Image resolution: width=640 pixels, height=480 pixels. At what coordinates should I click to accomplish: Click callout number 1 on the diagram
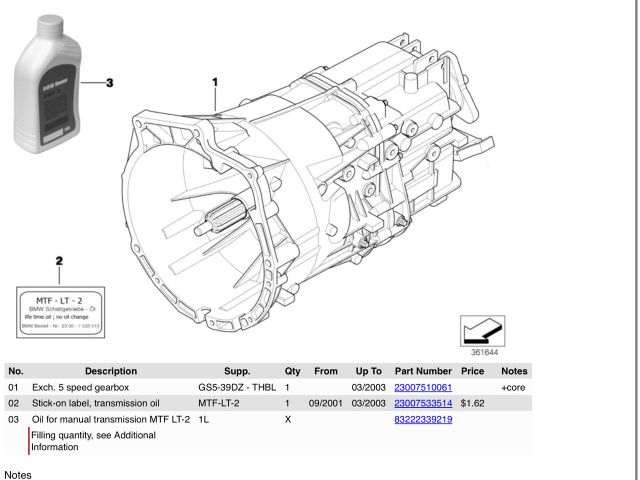(214, 81)
